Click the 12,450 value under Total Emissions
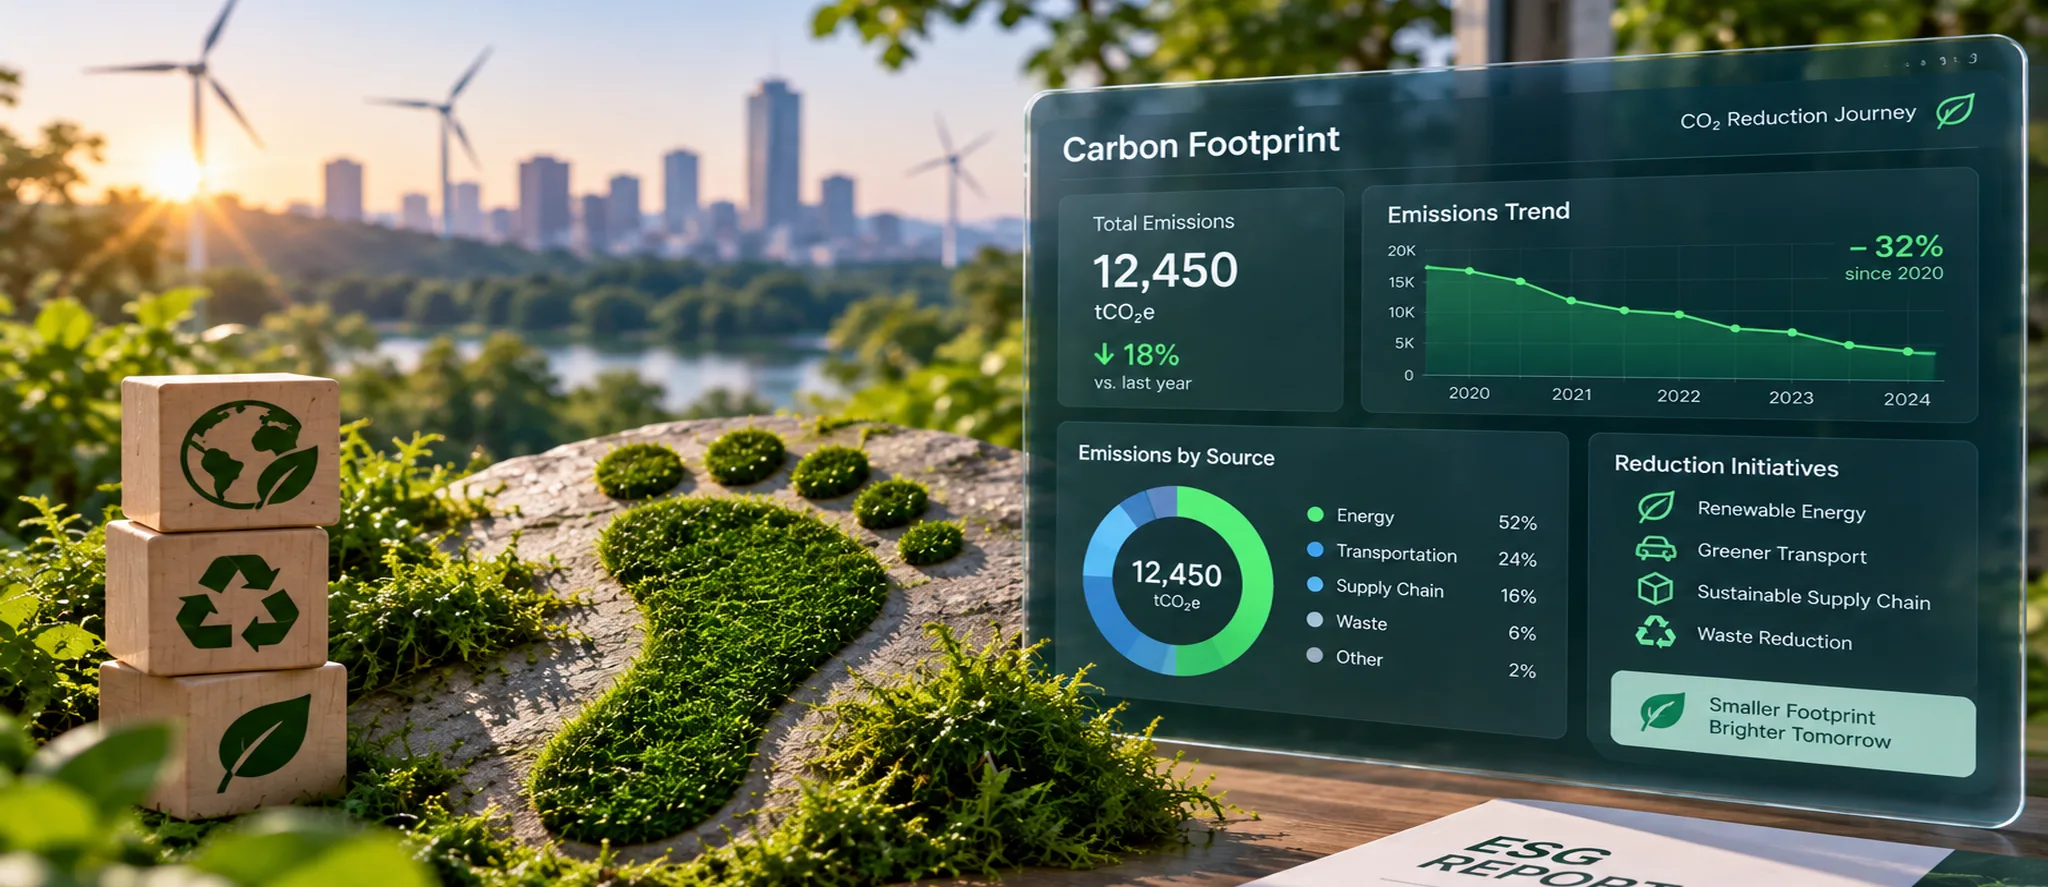This screenshot has width=2048, height=887. point(1165,271)
